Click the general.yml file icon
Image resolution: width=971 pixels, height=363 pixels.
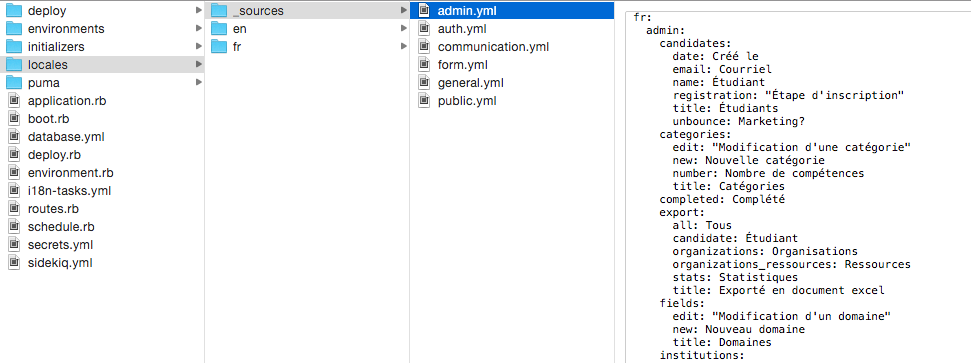(424, 82)
